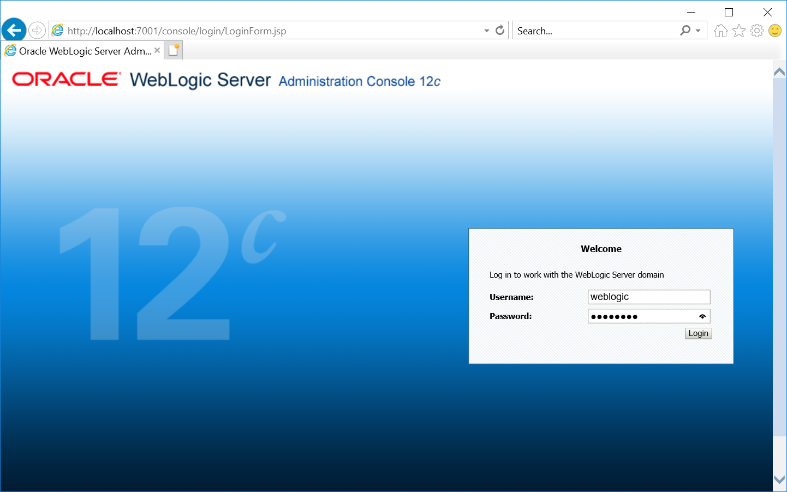Reveal password with the eye icon
The image size is (787, 492).
(702, 316)
